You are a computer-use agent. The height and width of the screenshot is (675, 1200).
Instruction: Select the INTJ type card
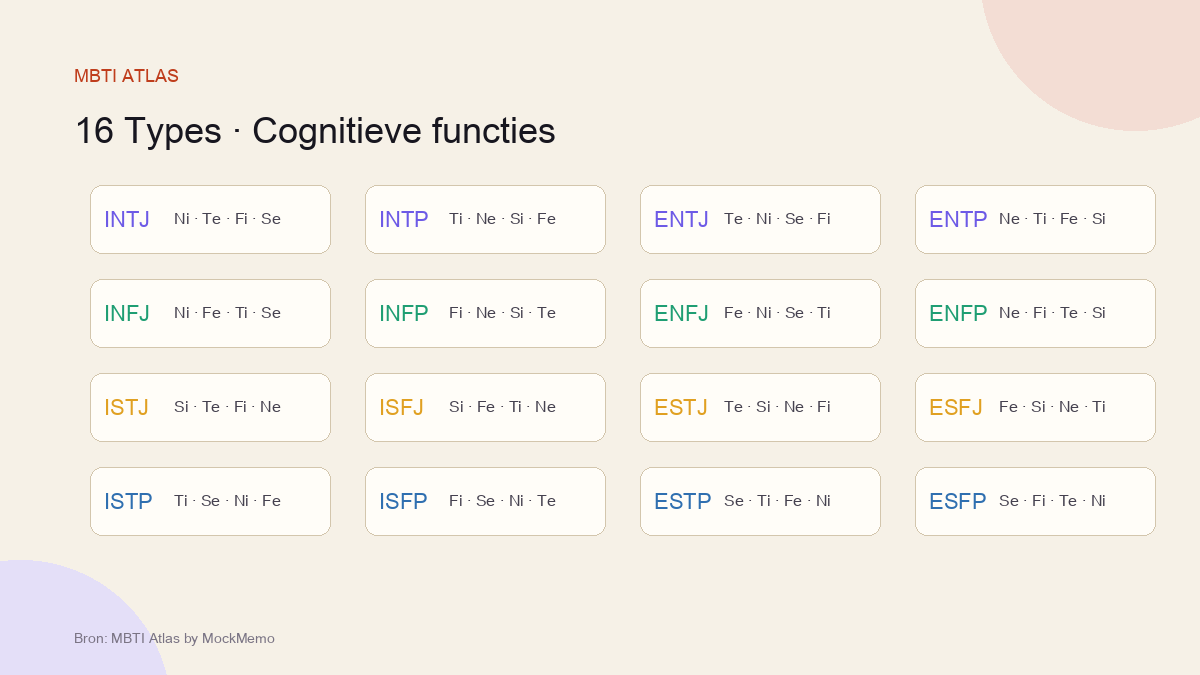point(210,219)
